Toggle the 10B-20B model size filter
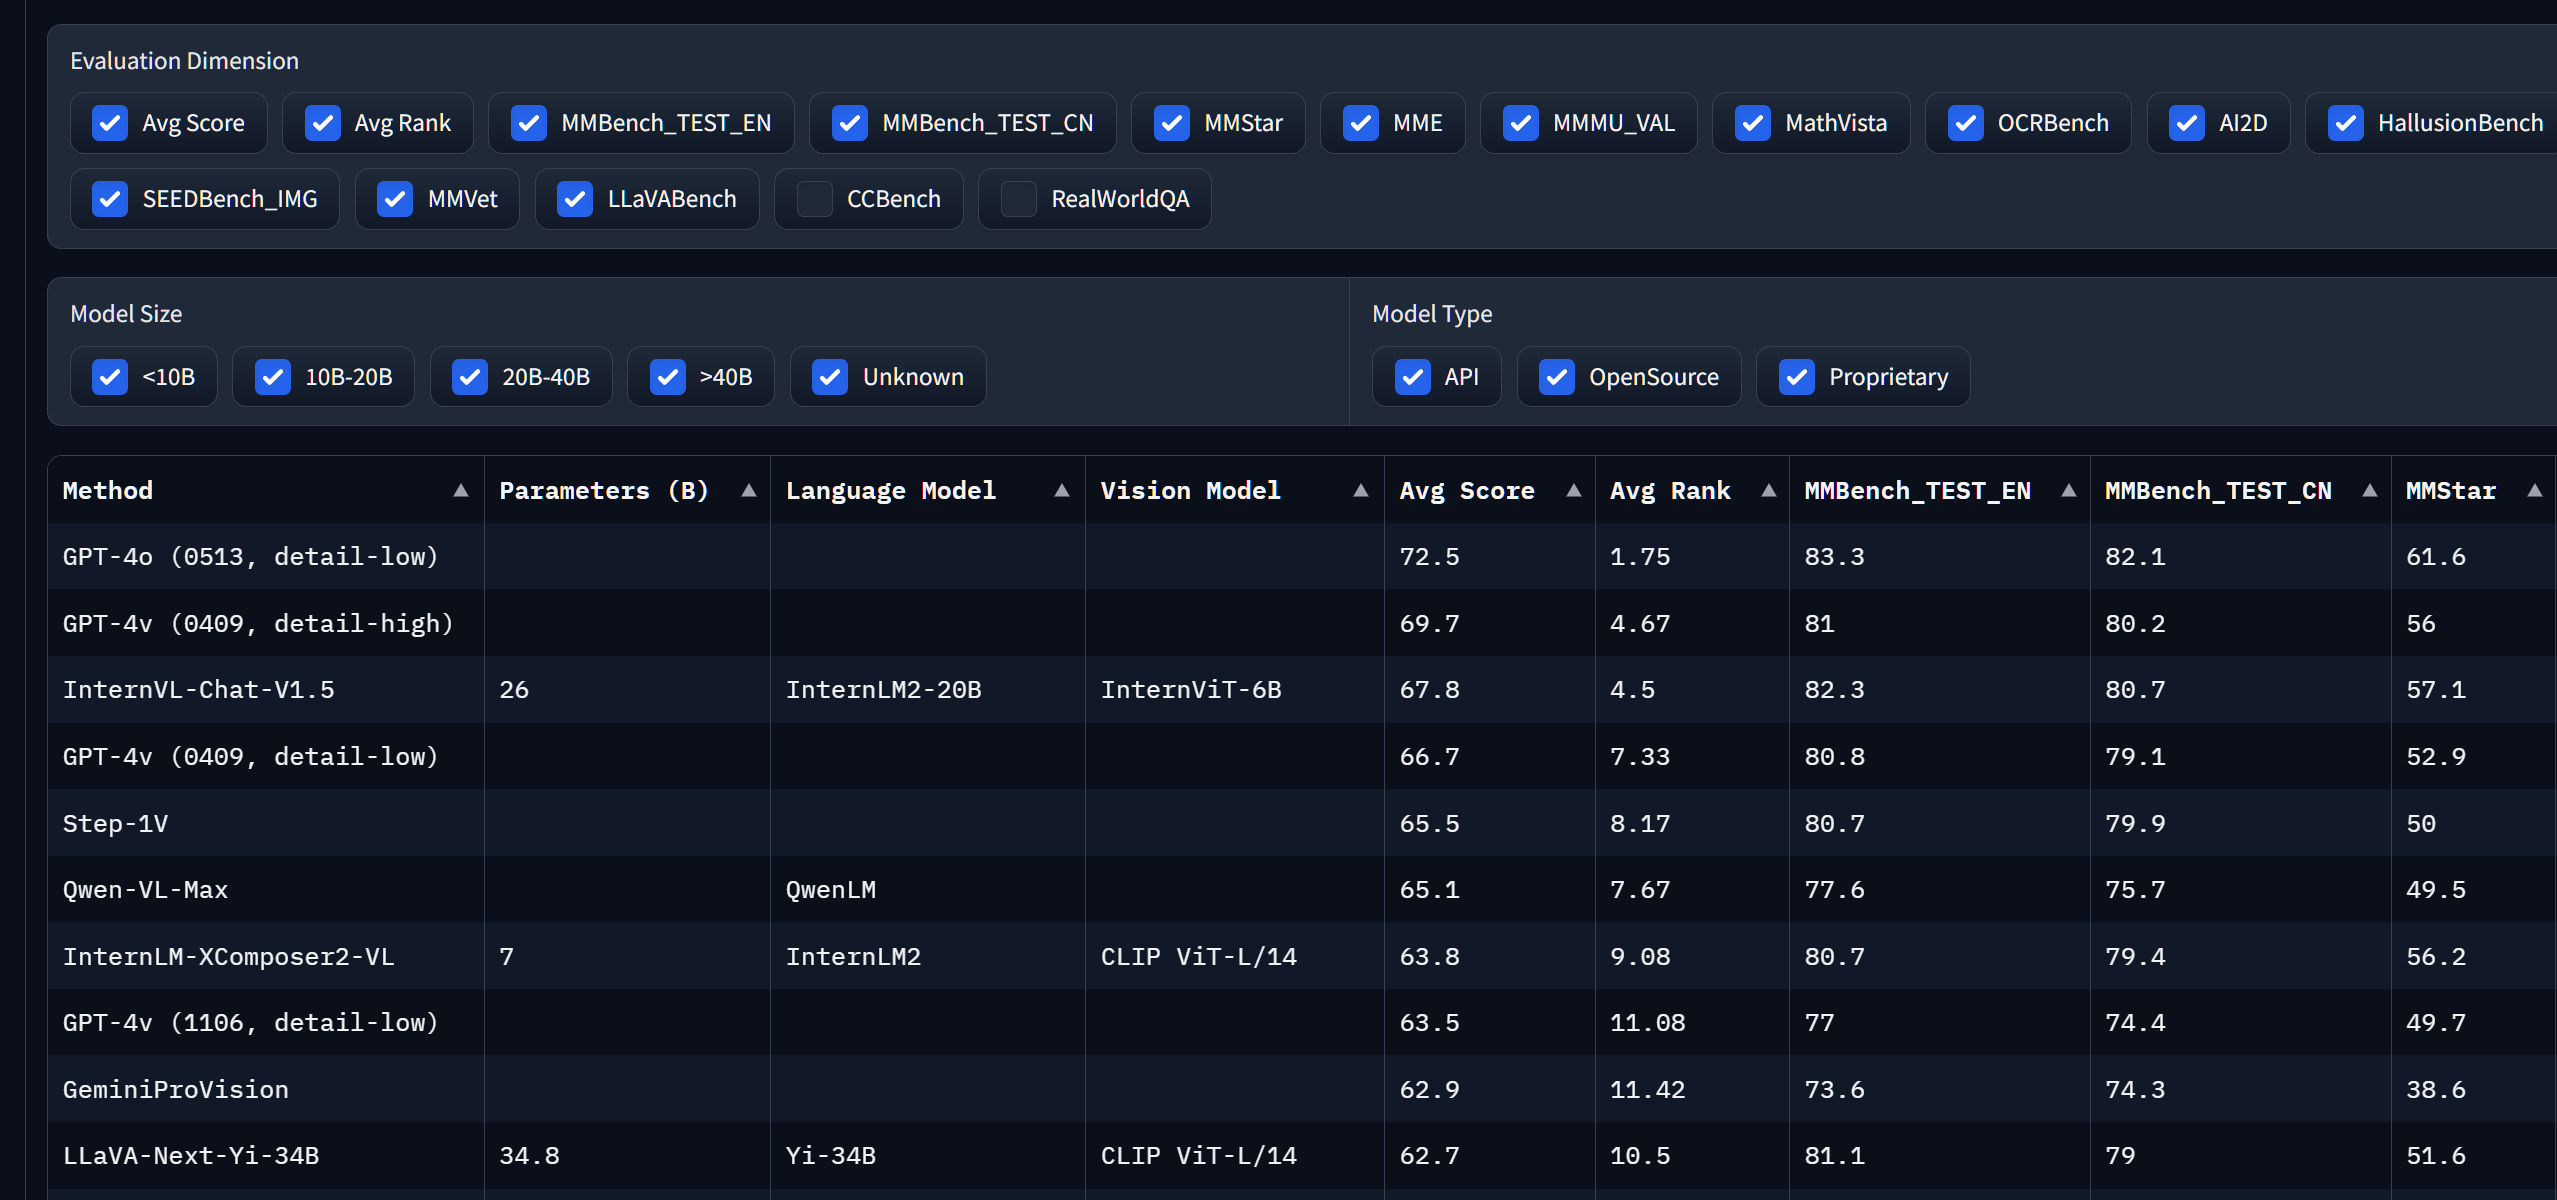 [273, 377]
